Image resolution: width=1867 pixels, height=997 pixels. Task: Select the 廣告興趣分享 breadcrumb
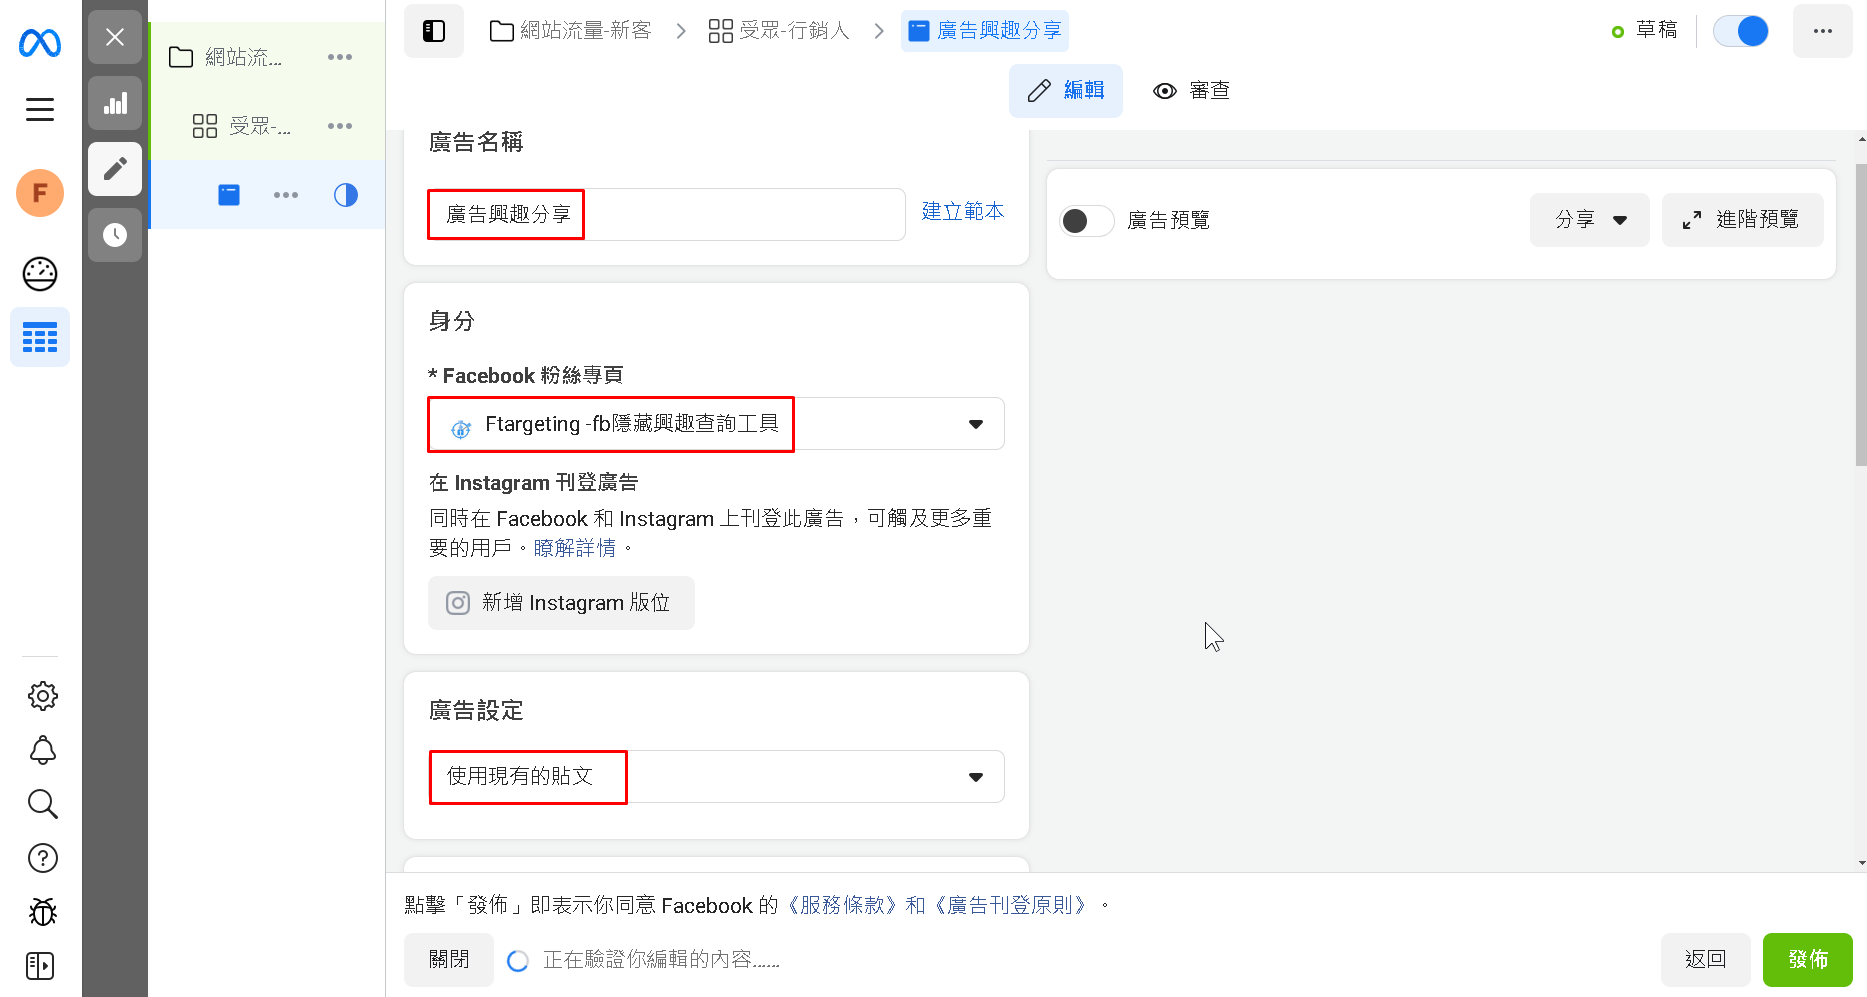pyautogui.click(x=985, y=31)
